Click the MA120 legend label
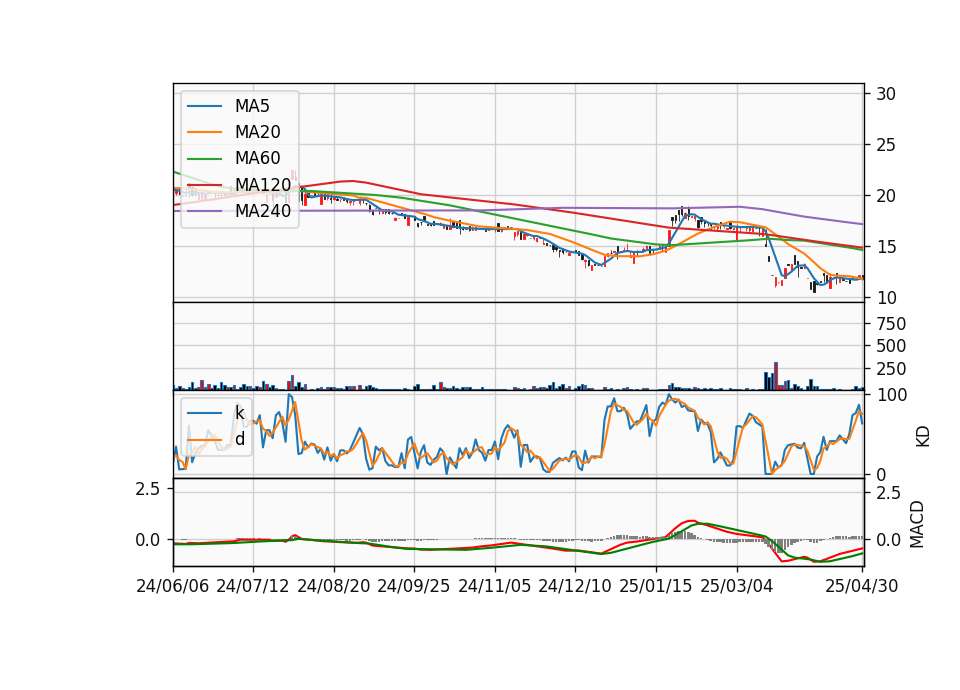The width and height of the screenshot is (960, 690). click(x=263, y=184)
